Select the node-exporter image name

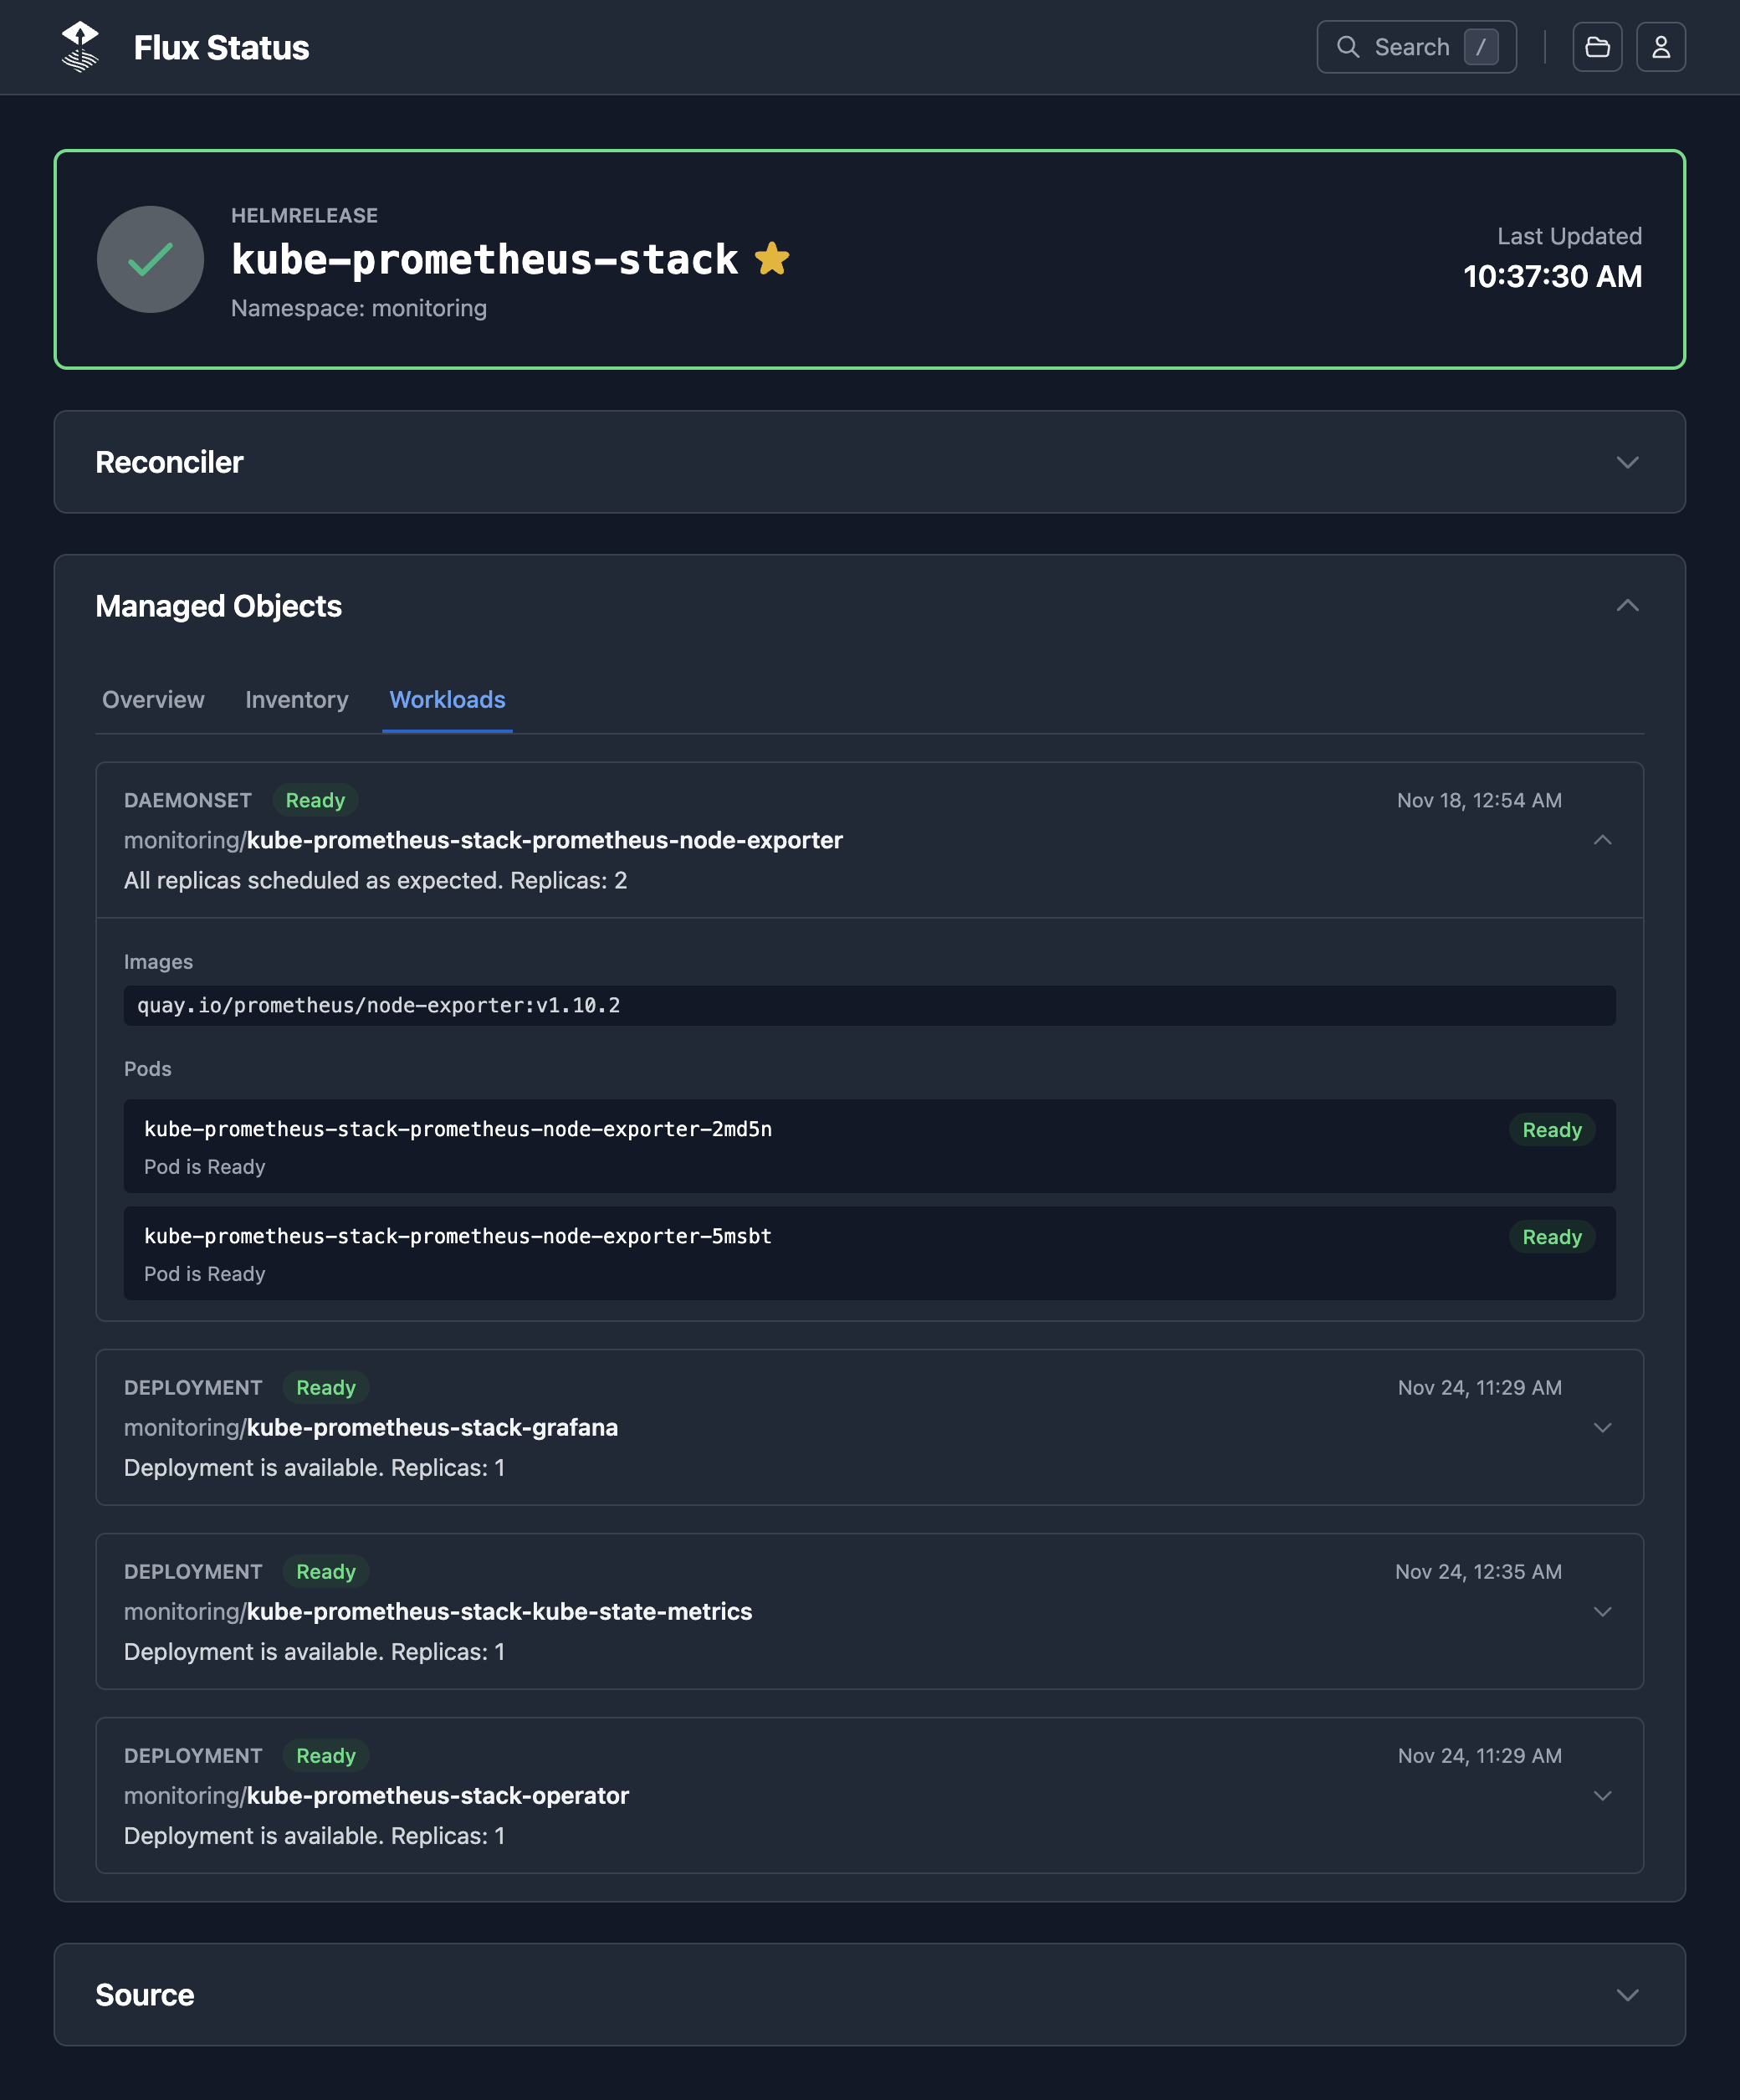378,1005
